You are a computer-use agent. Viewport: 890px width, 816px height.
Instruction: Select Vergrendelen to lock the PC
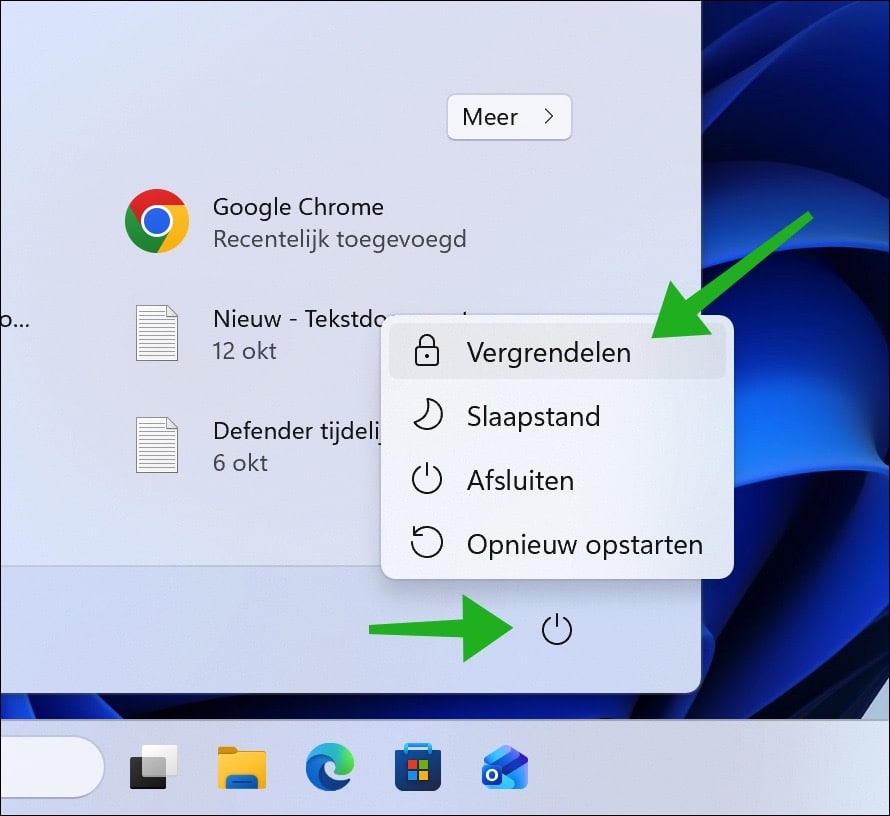[x=548, y=352]
